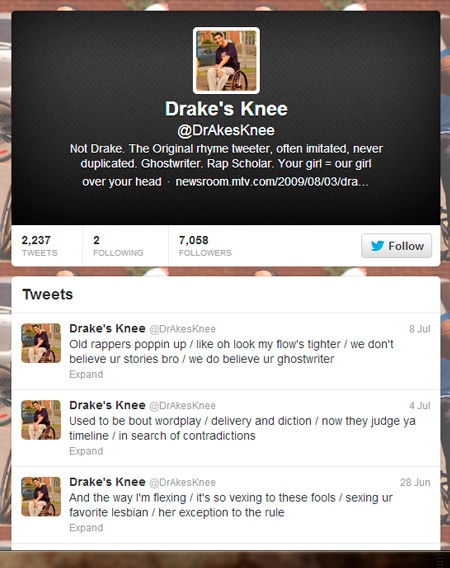
Task: Open the 4 Jul tweet timestamp
Action: (x=420, y=406)
